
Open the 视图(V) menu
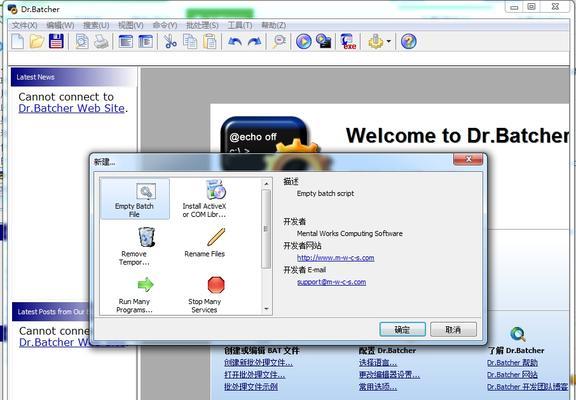(x=131, y=25)
